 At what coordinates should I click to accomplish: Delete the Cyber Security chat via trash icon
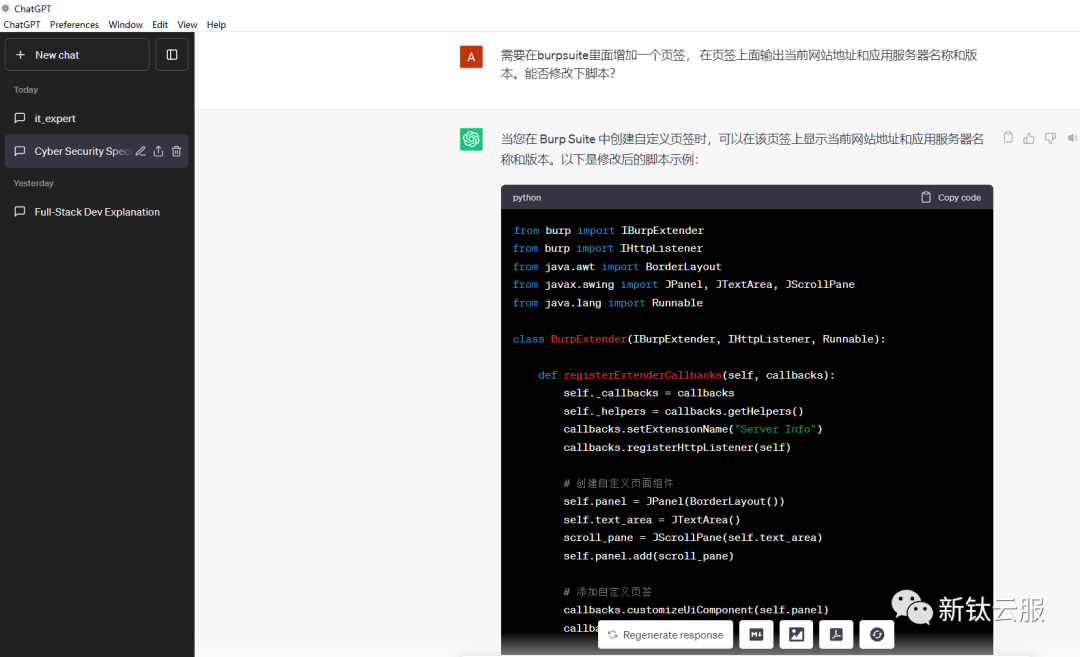176,151
